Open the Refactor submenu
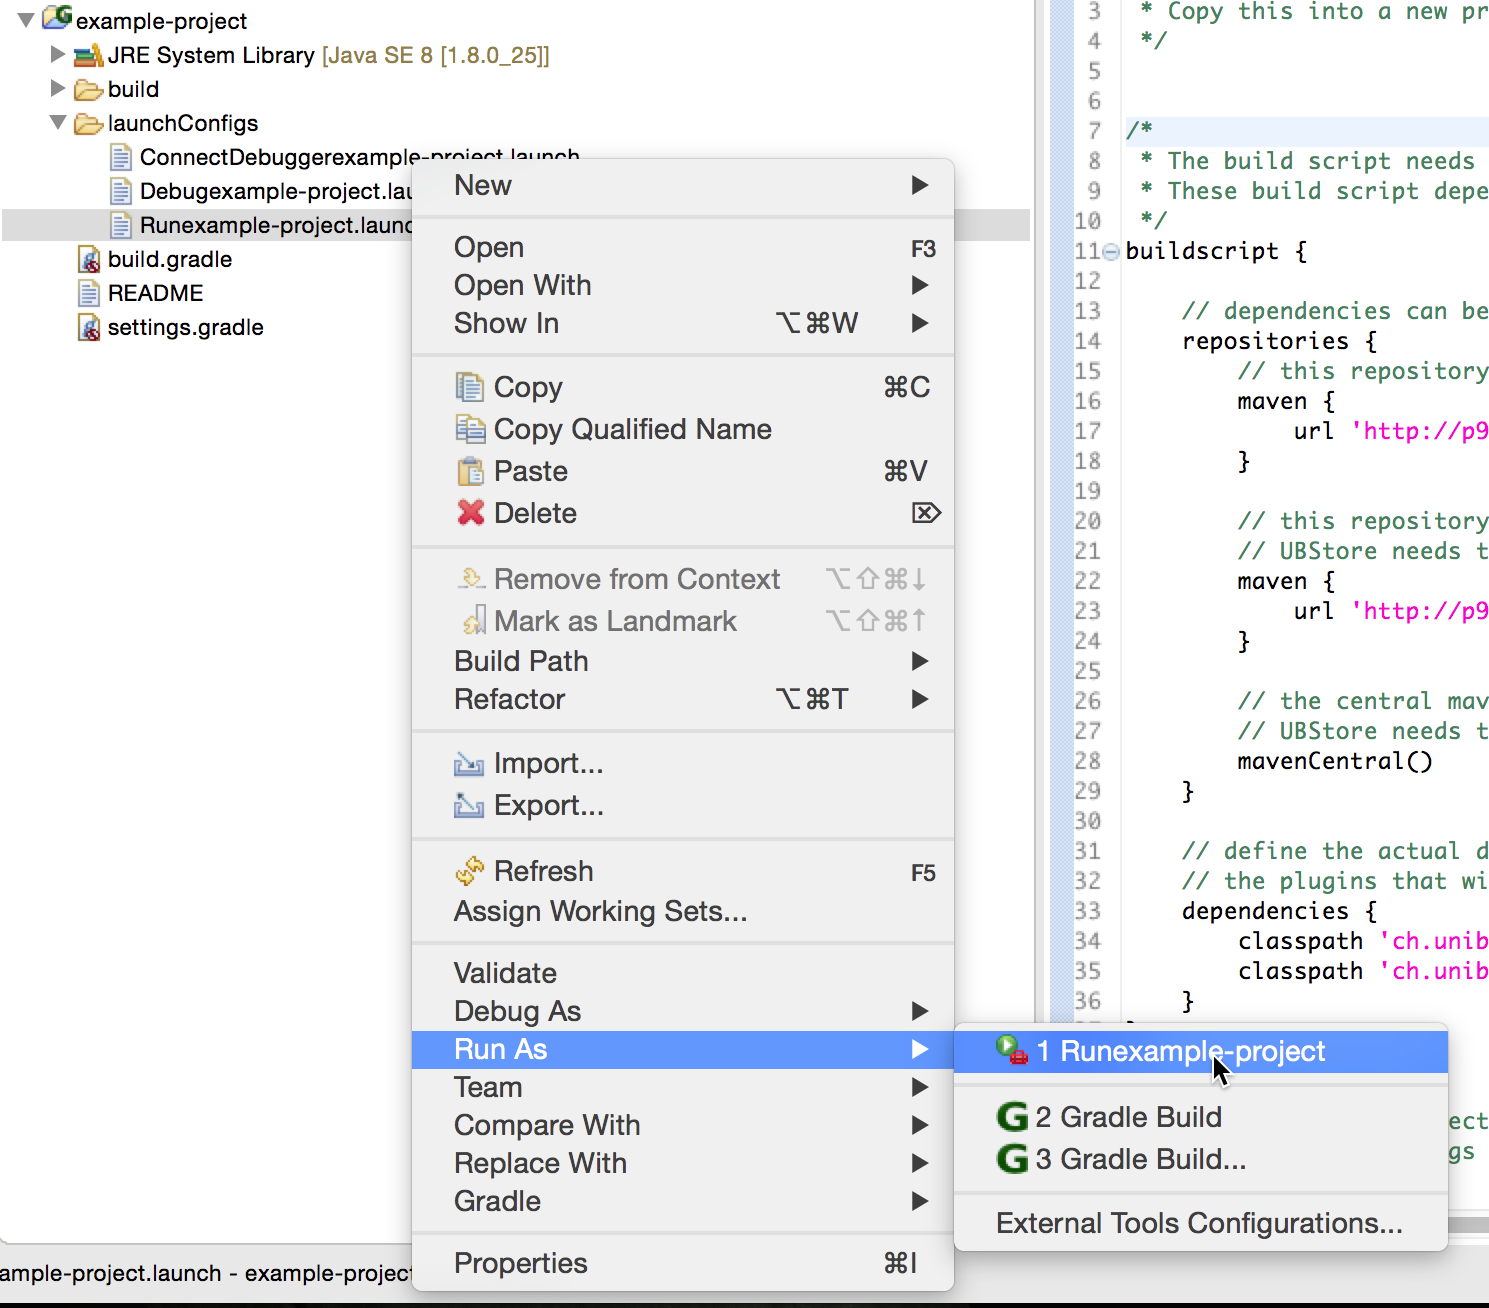1489x1308 pixels. (683, 699)
